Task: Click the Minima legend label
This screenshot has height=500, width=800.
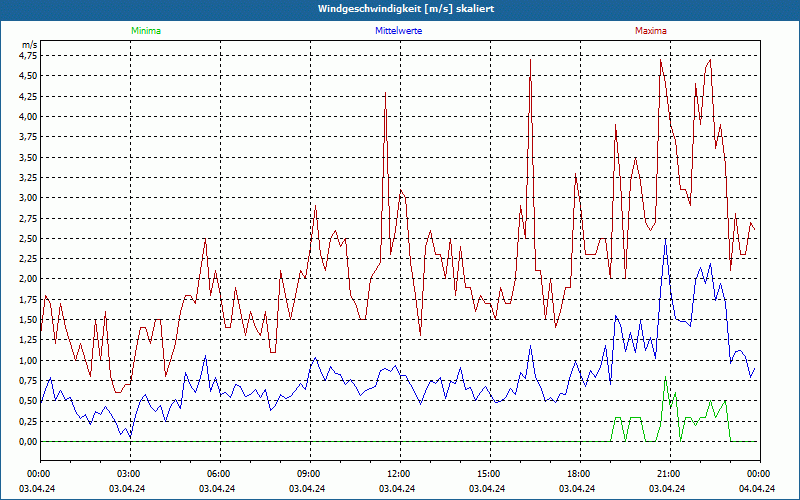Action: [145, 31]
